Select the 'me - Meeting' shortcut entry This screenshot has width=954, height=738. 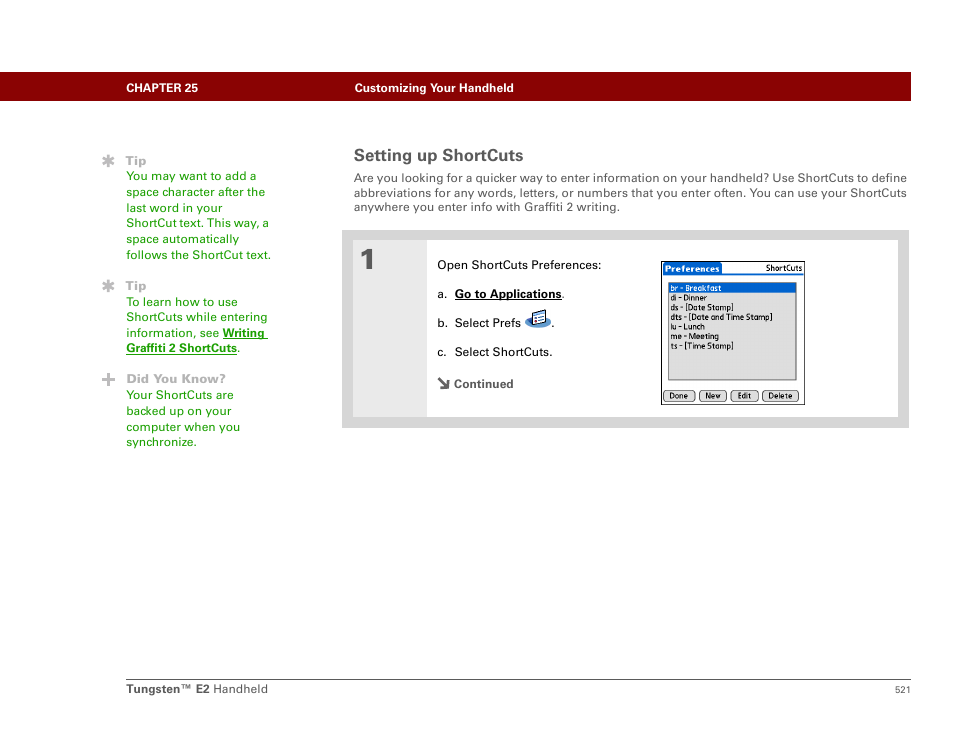(x=732, y=336)
